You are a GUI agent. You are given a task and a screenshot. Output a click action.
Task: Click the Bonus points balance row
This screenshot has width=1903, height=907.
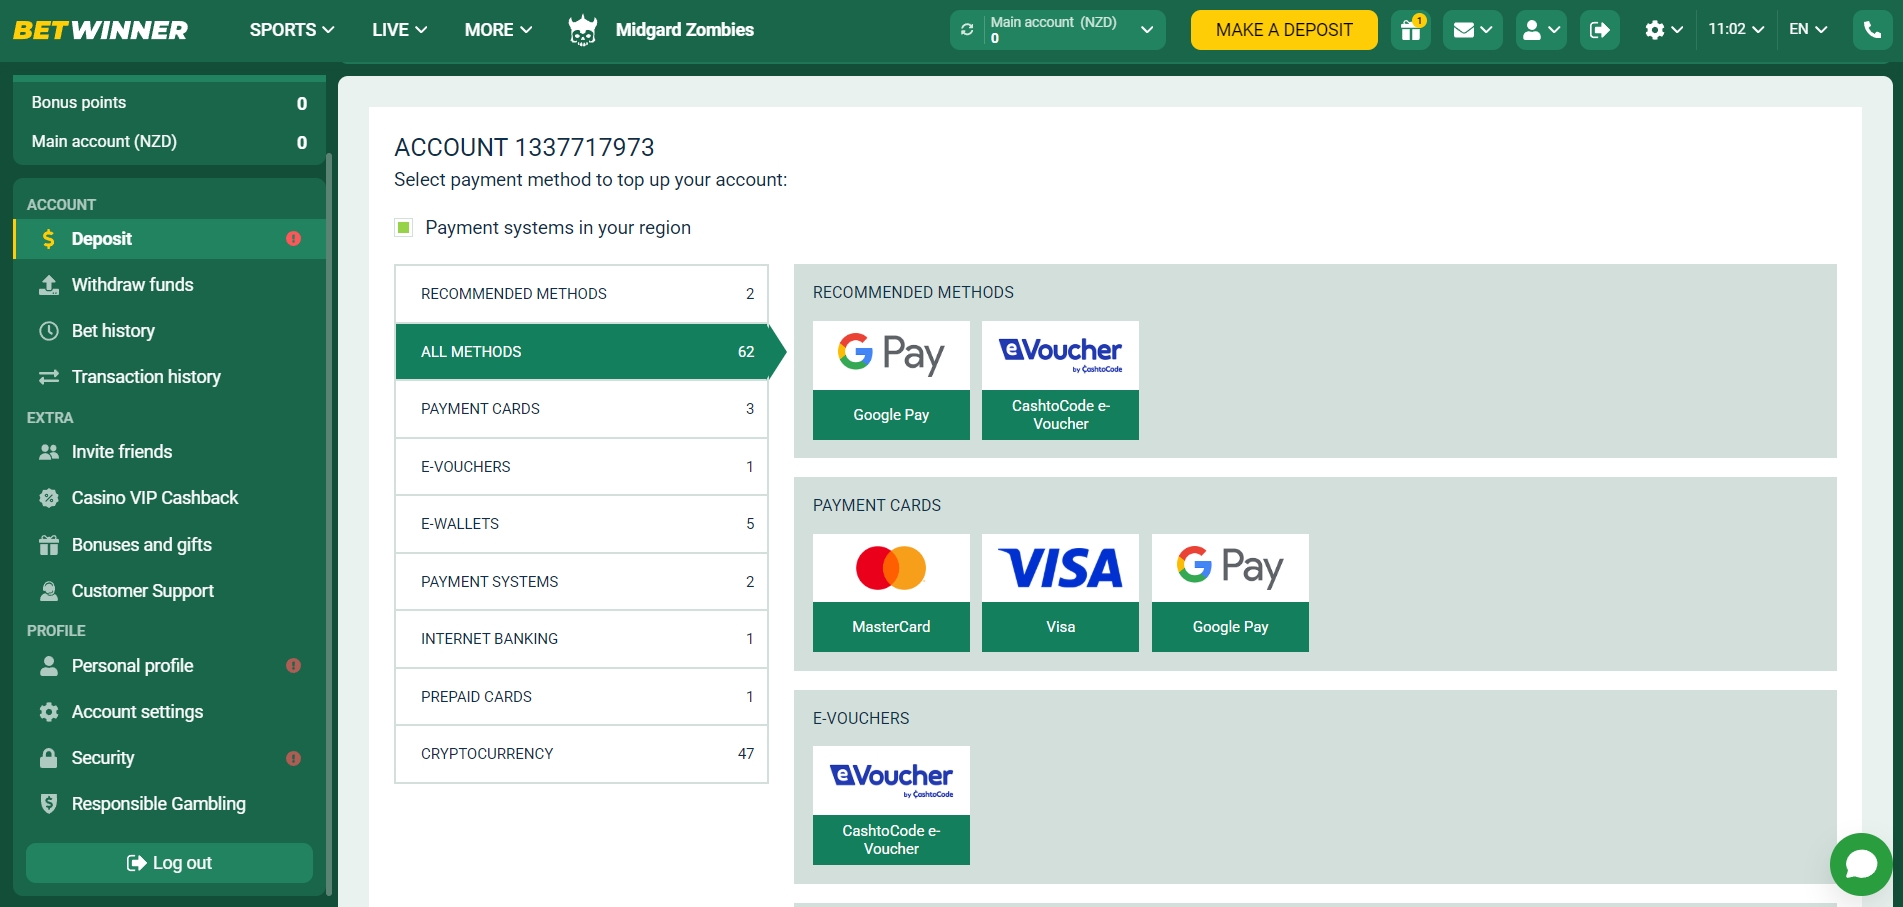click(x=169, y=103)
